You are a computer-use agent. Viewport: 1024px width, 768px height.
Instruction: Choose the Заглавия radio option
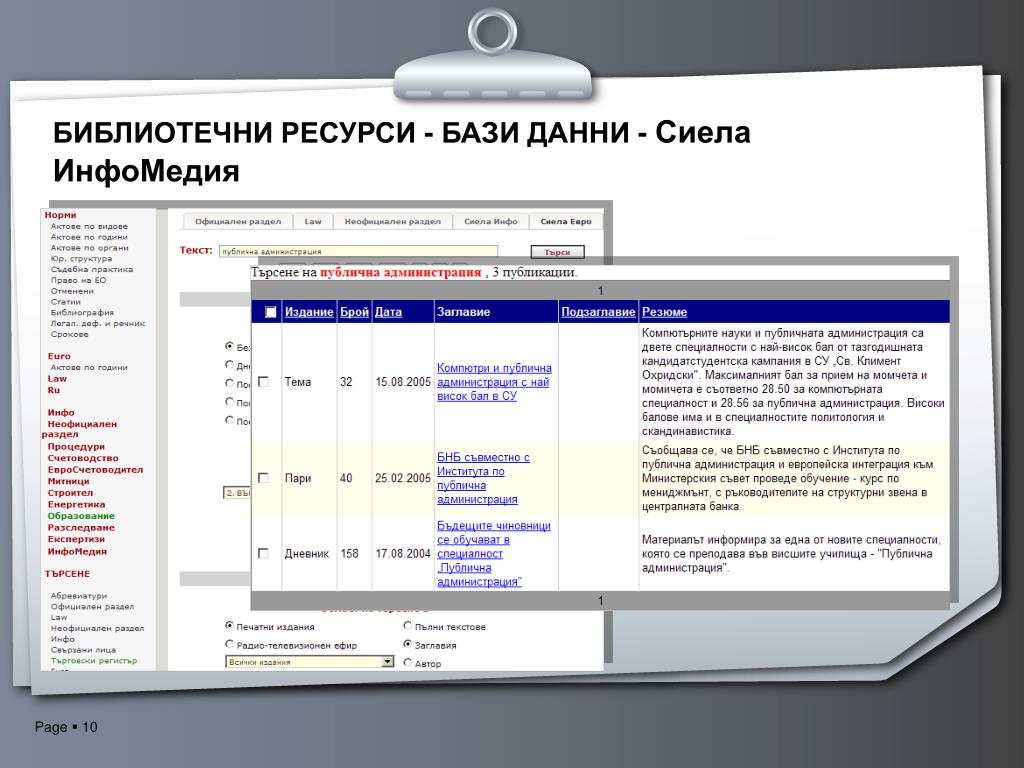click(x=408, y=644)
